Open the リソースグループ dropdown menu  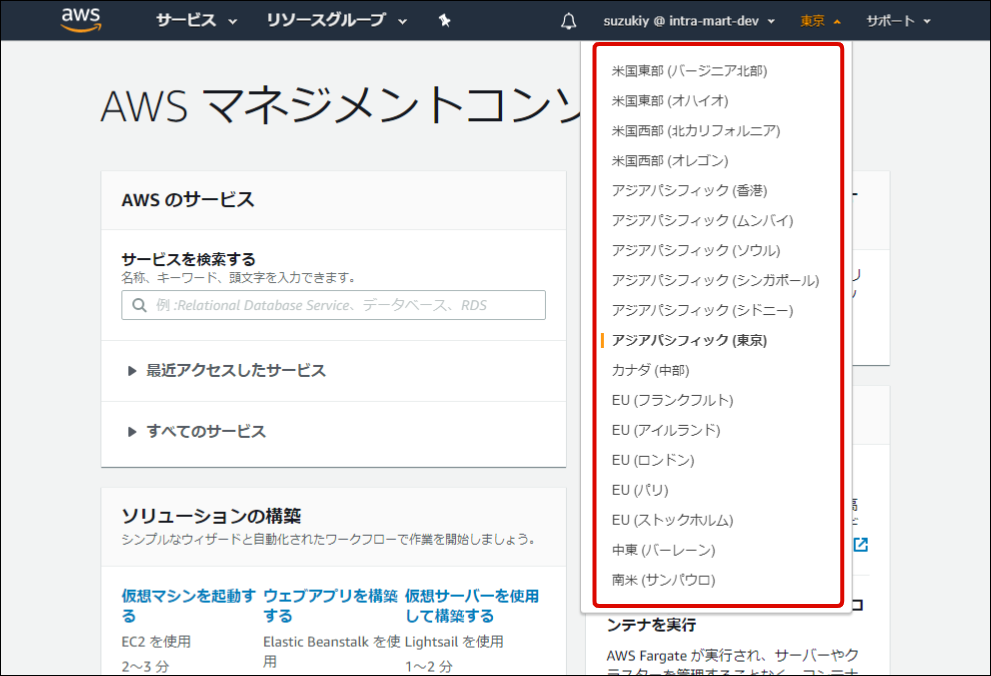click(337, 21)
